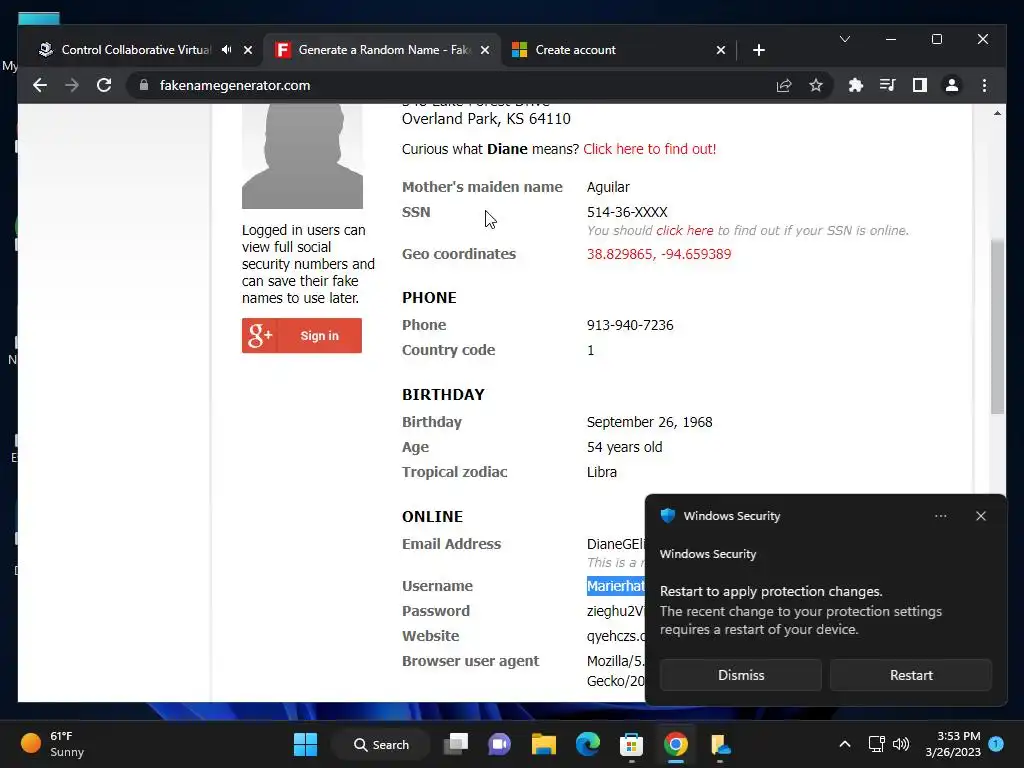This screenshot has width=1024, height=768.
Task: Open File Explorer from the taskbar
Action: click(543, 744)
